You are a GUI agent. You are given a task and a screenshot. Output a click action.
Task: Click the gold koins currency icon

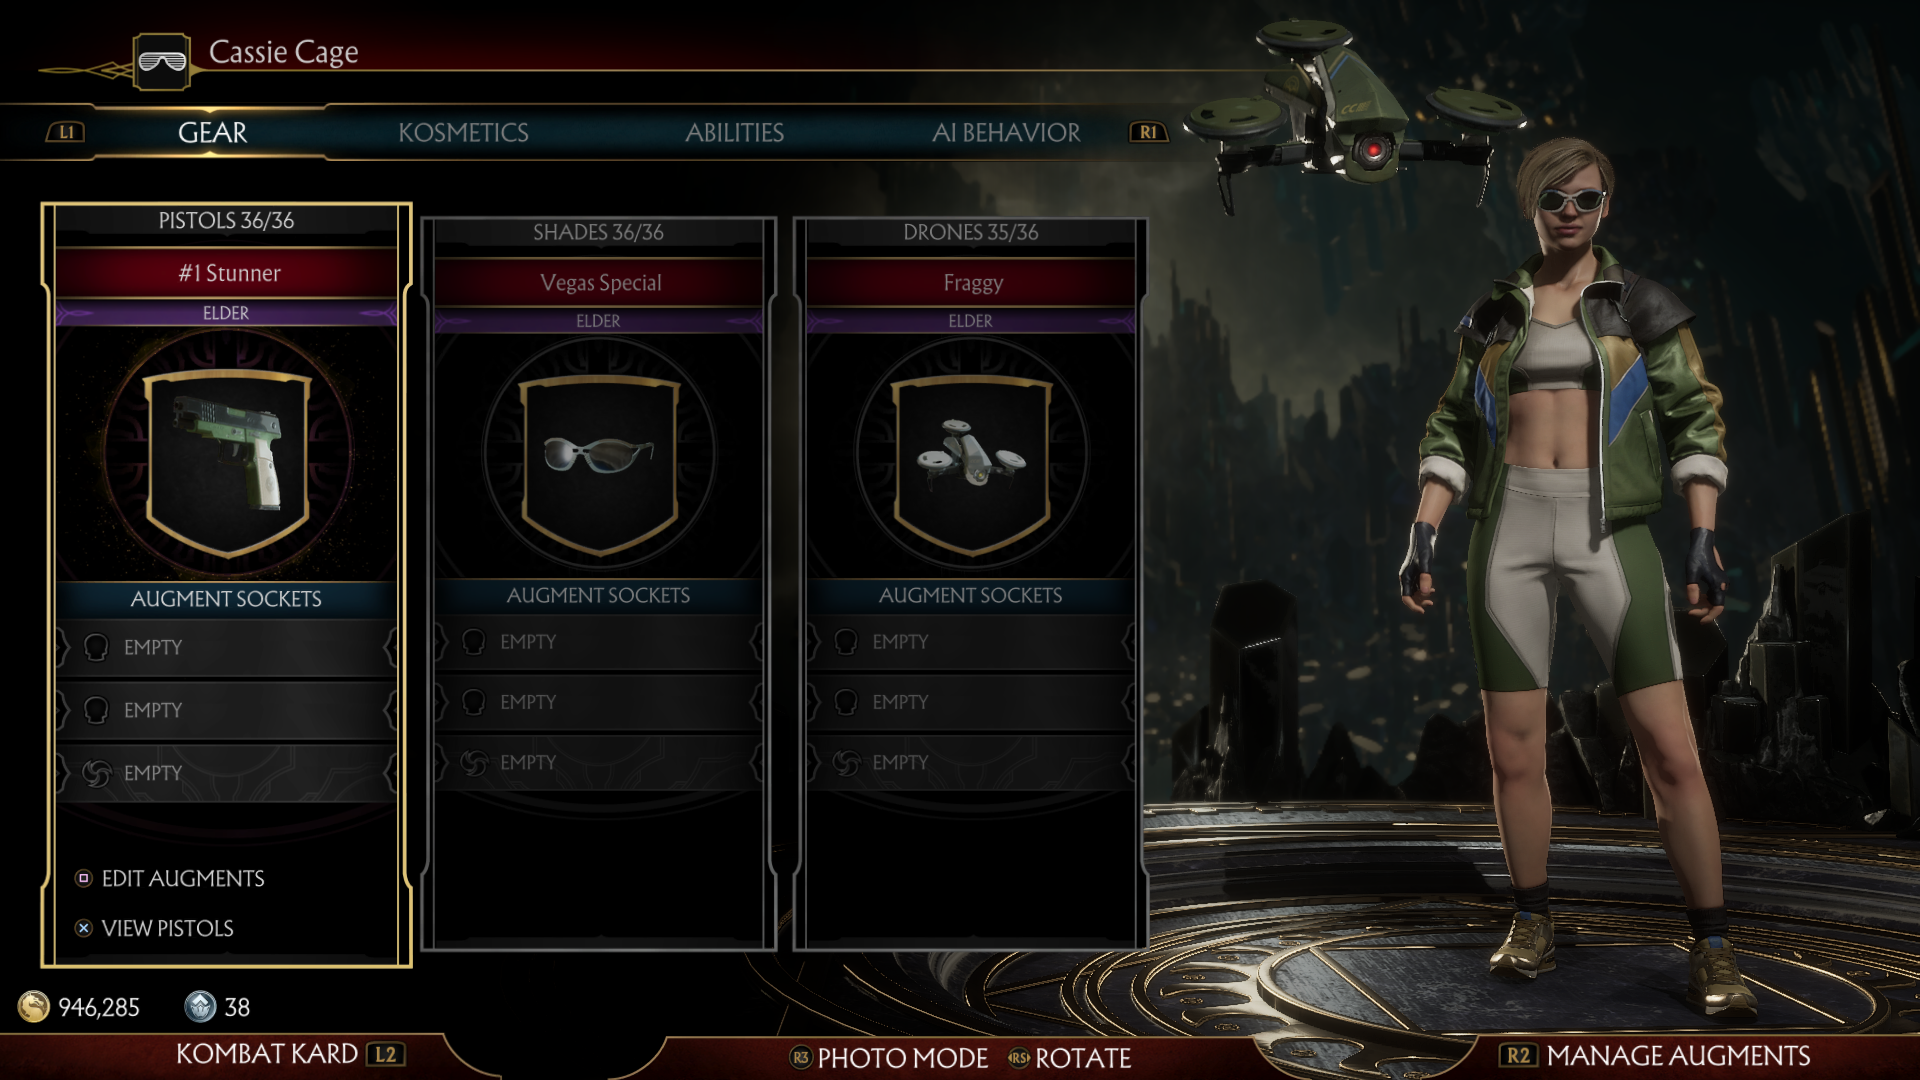coord(34,1006)
